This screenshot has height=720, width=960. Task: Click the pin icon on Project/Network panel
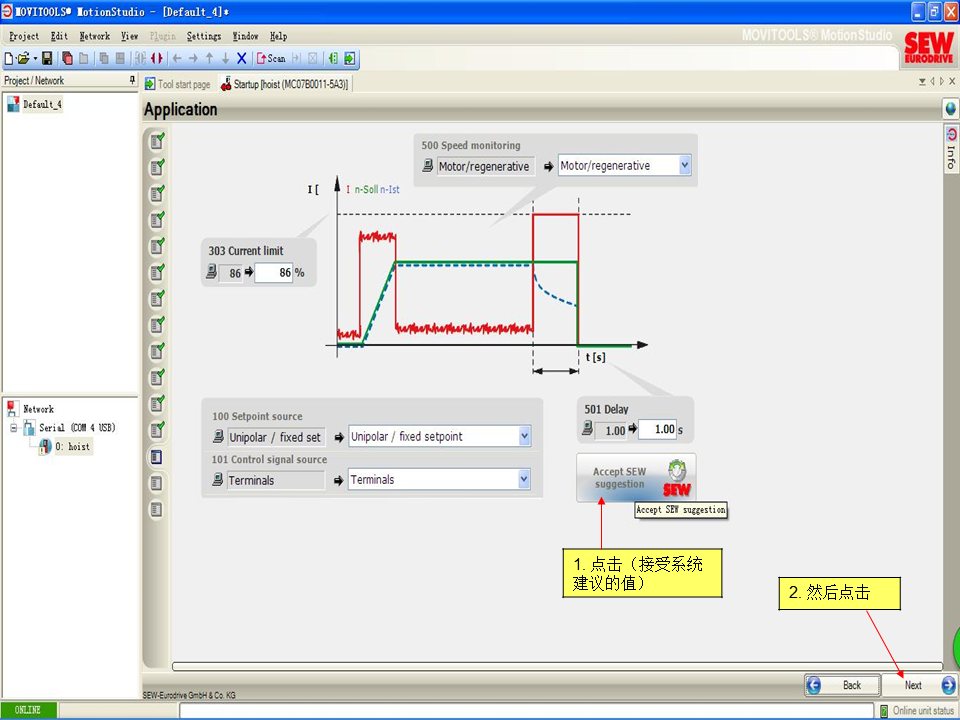[132, 80]
